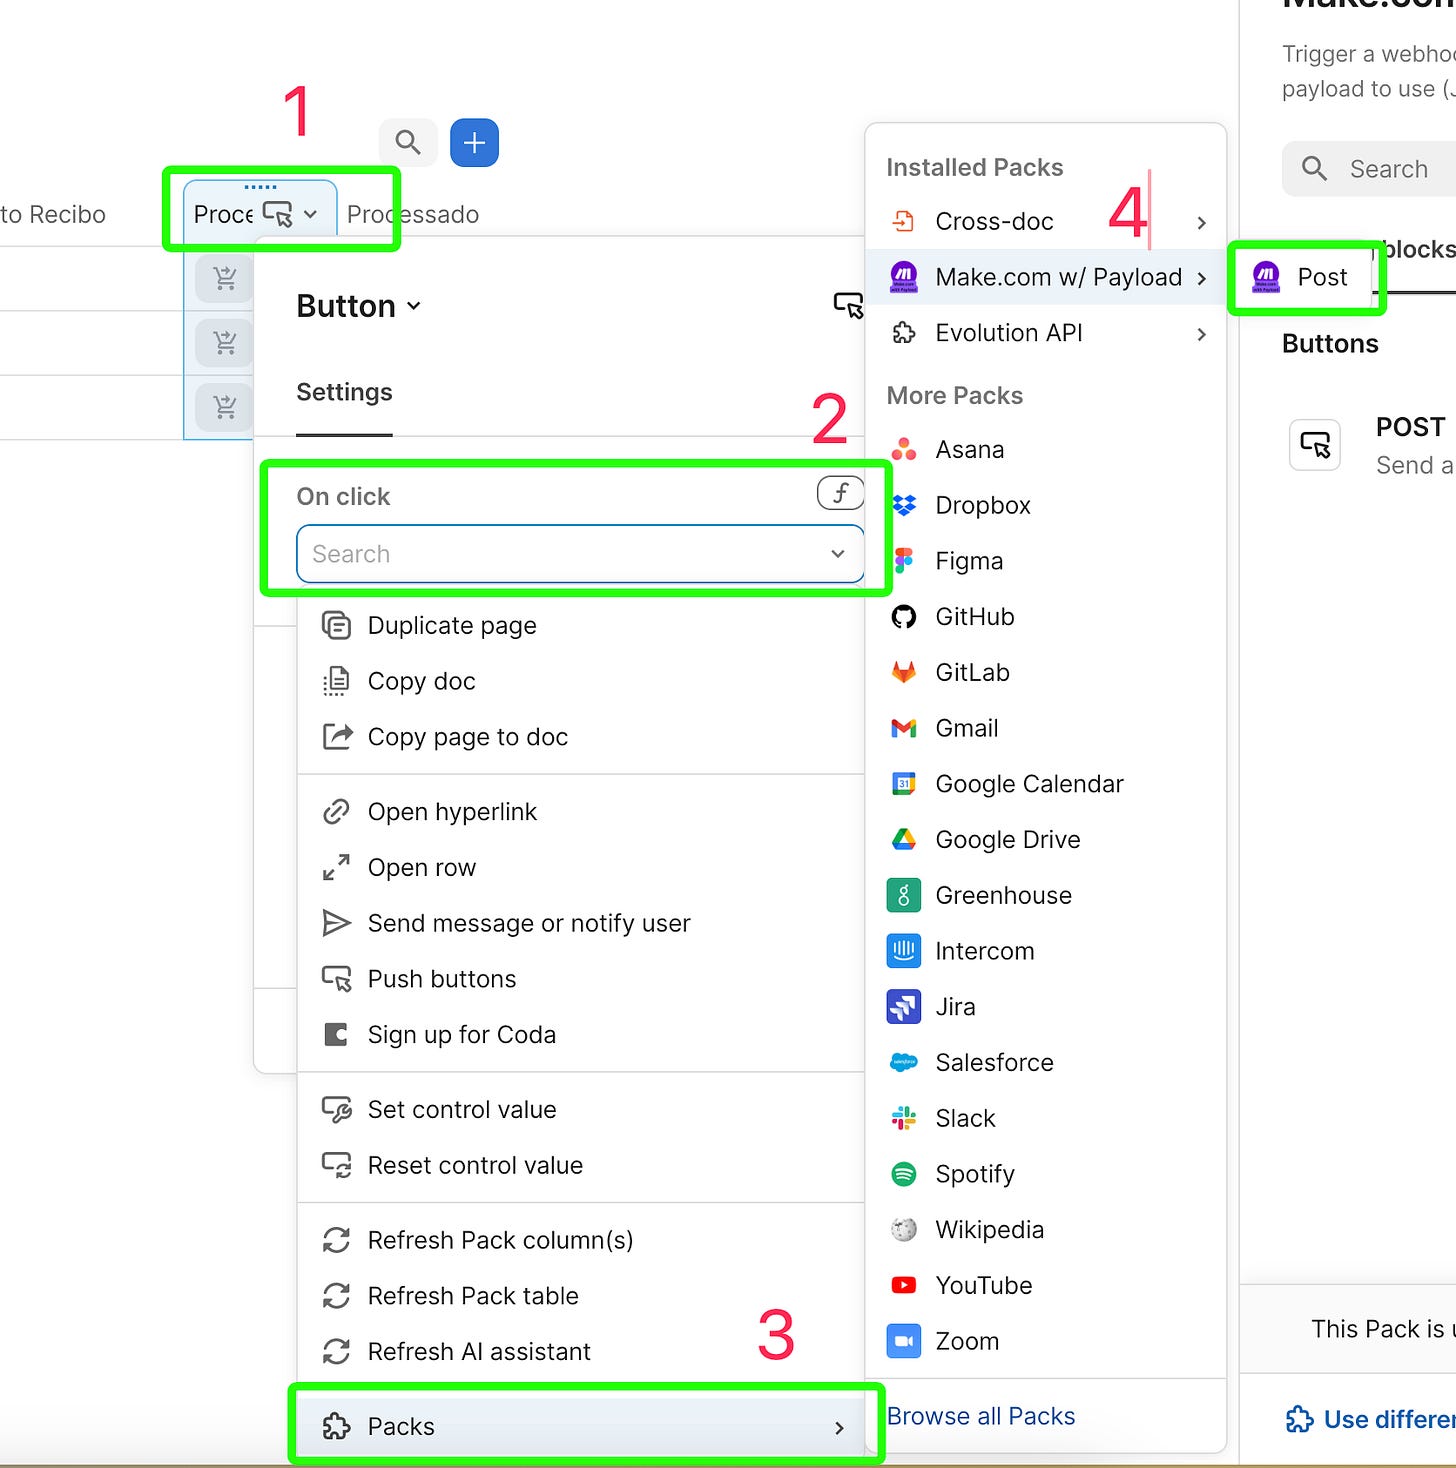Select the Salesforce pack
This screenshot has width=1456, height=1468.
point(1046,1063)
